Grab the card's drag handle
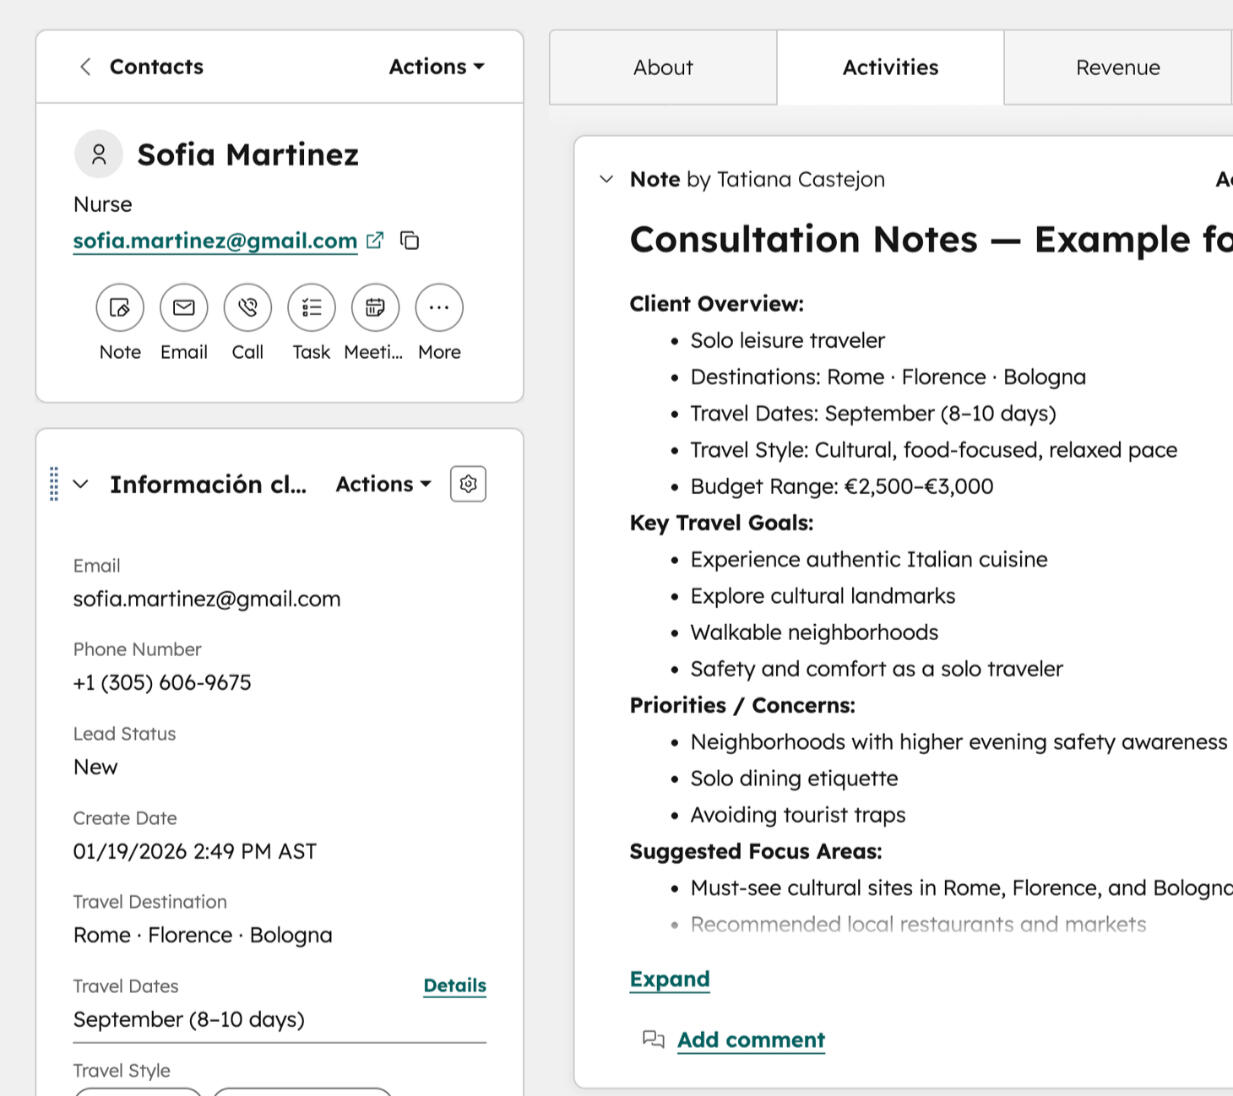 (x=54, y=484)
